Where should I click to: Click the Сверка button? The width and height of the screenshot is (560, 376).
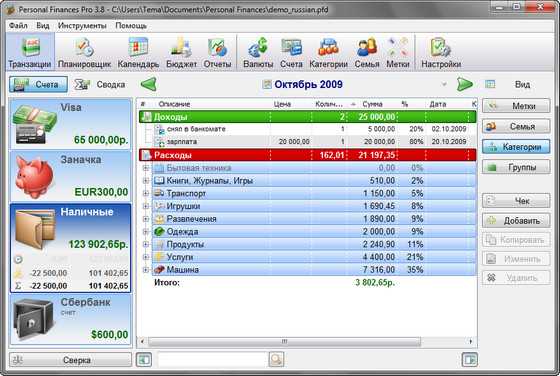tap(70, 360)
